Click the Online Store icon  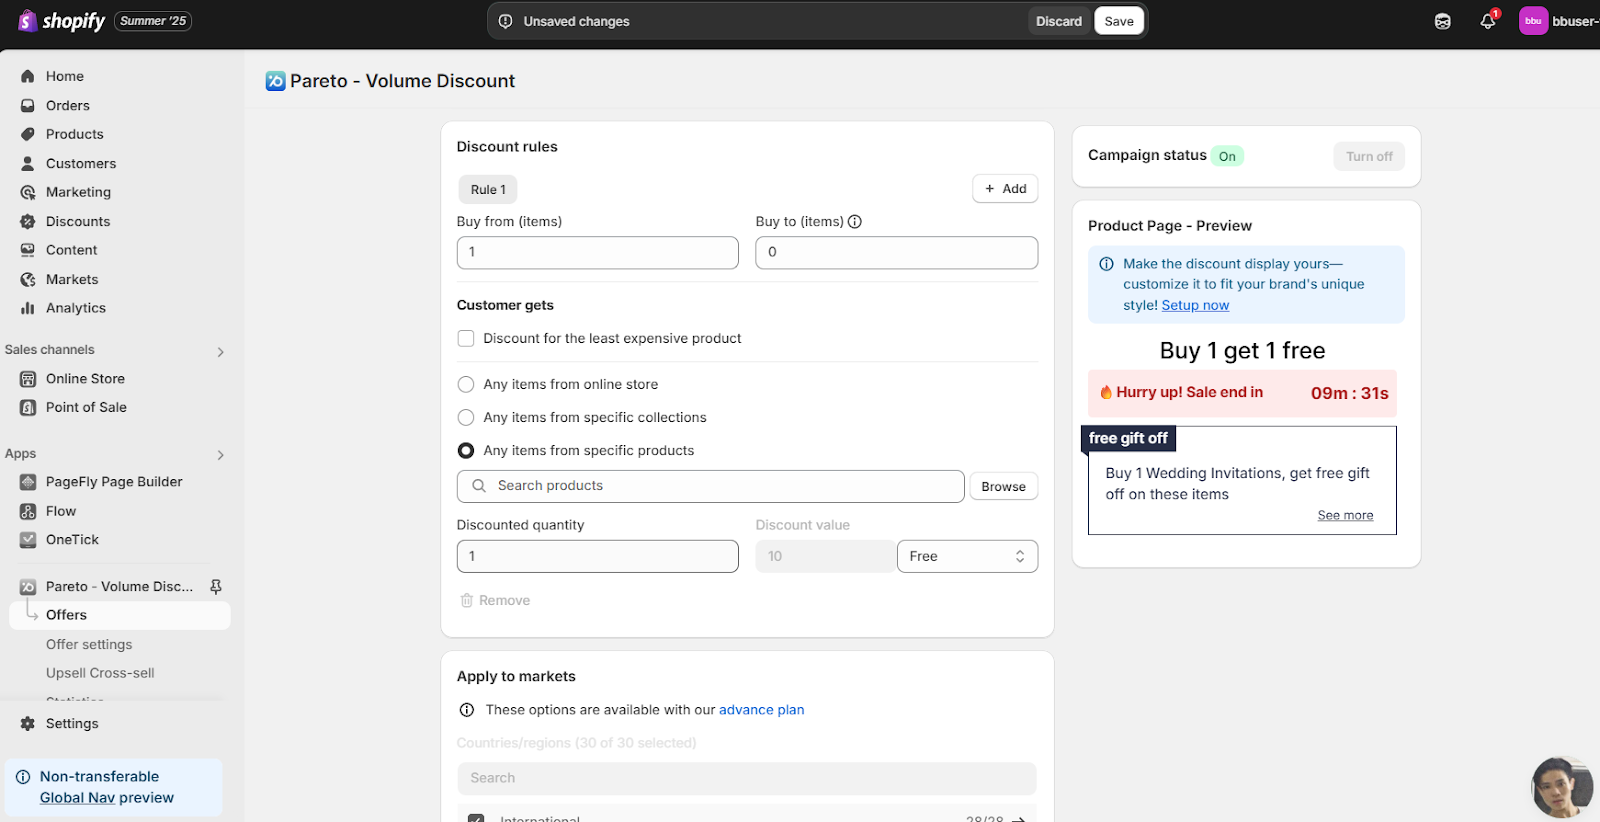pyautogui.click(x=28, y=379)
